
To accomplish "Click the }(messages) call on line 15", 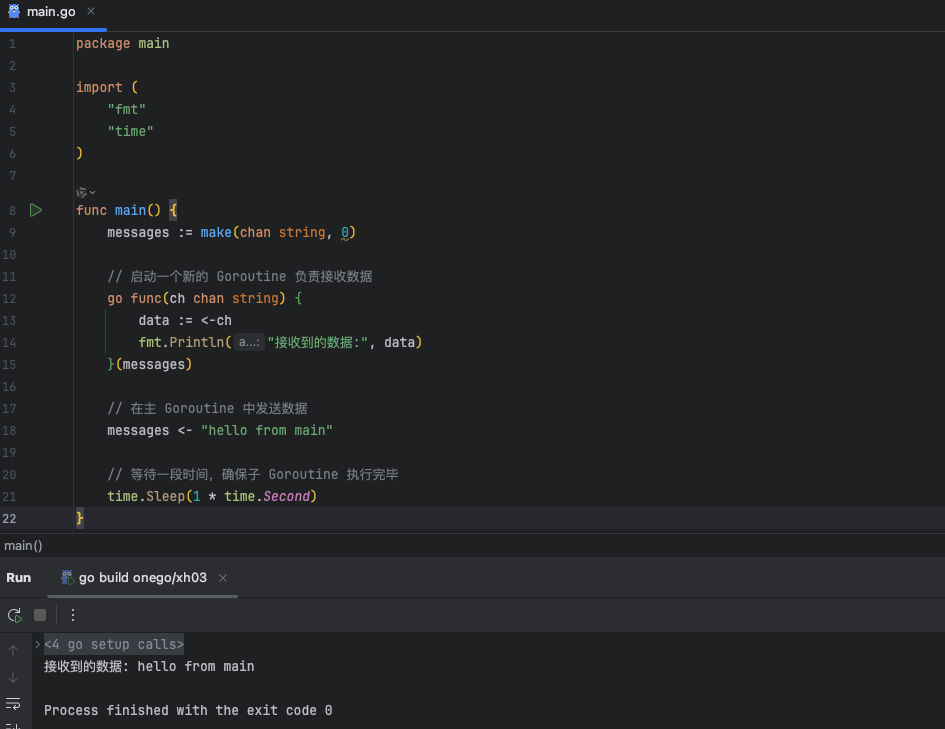I will 149,364.
